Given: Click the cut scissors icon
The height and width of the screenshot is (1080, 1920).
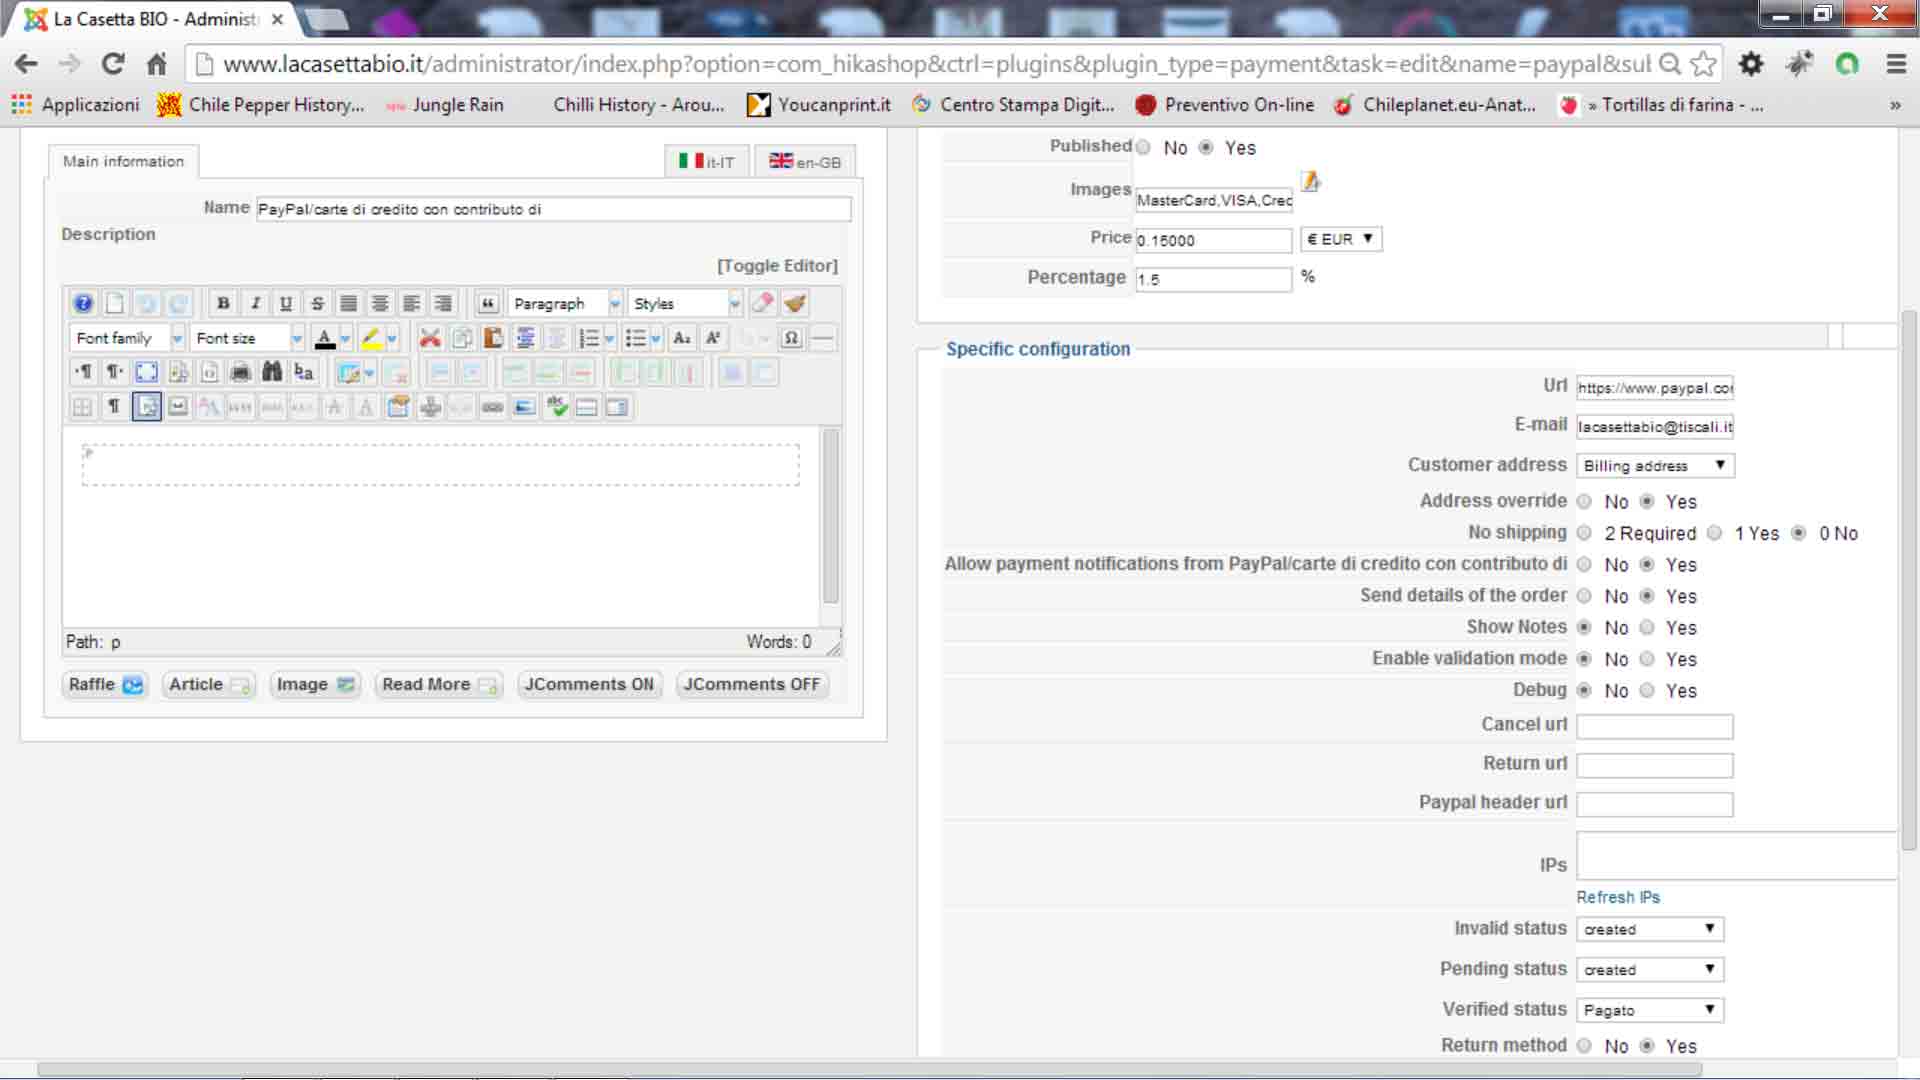Looking at the screenshot, I should tap(430, 338).
